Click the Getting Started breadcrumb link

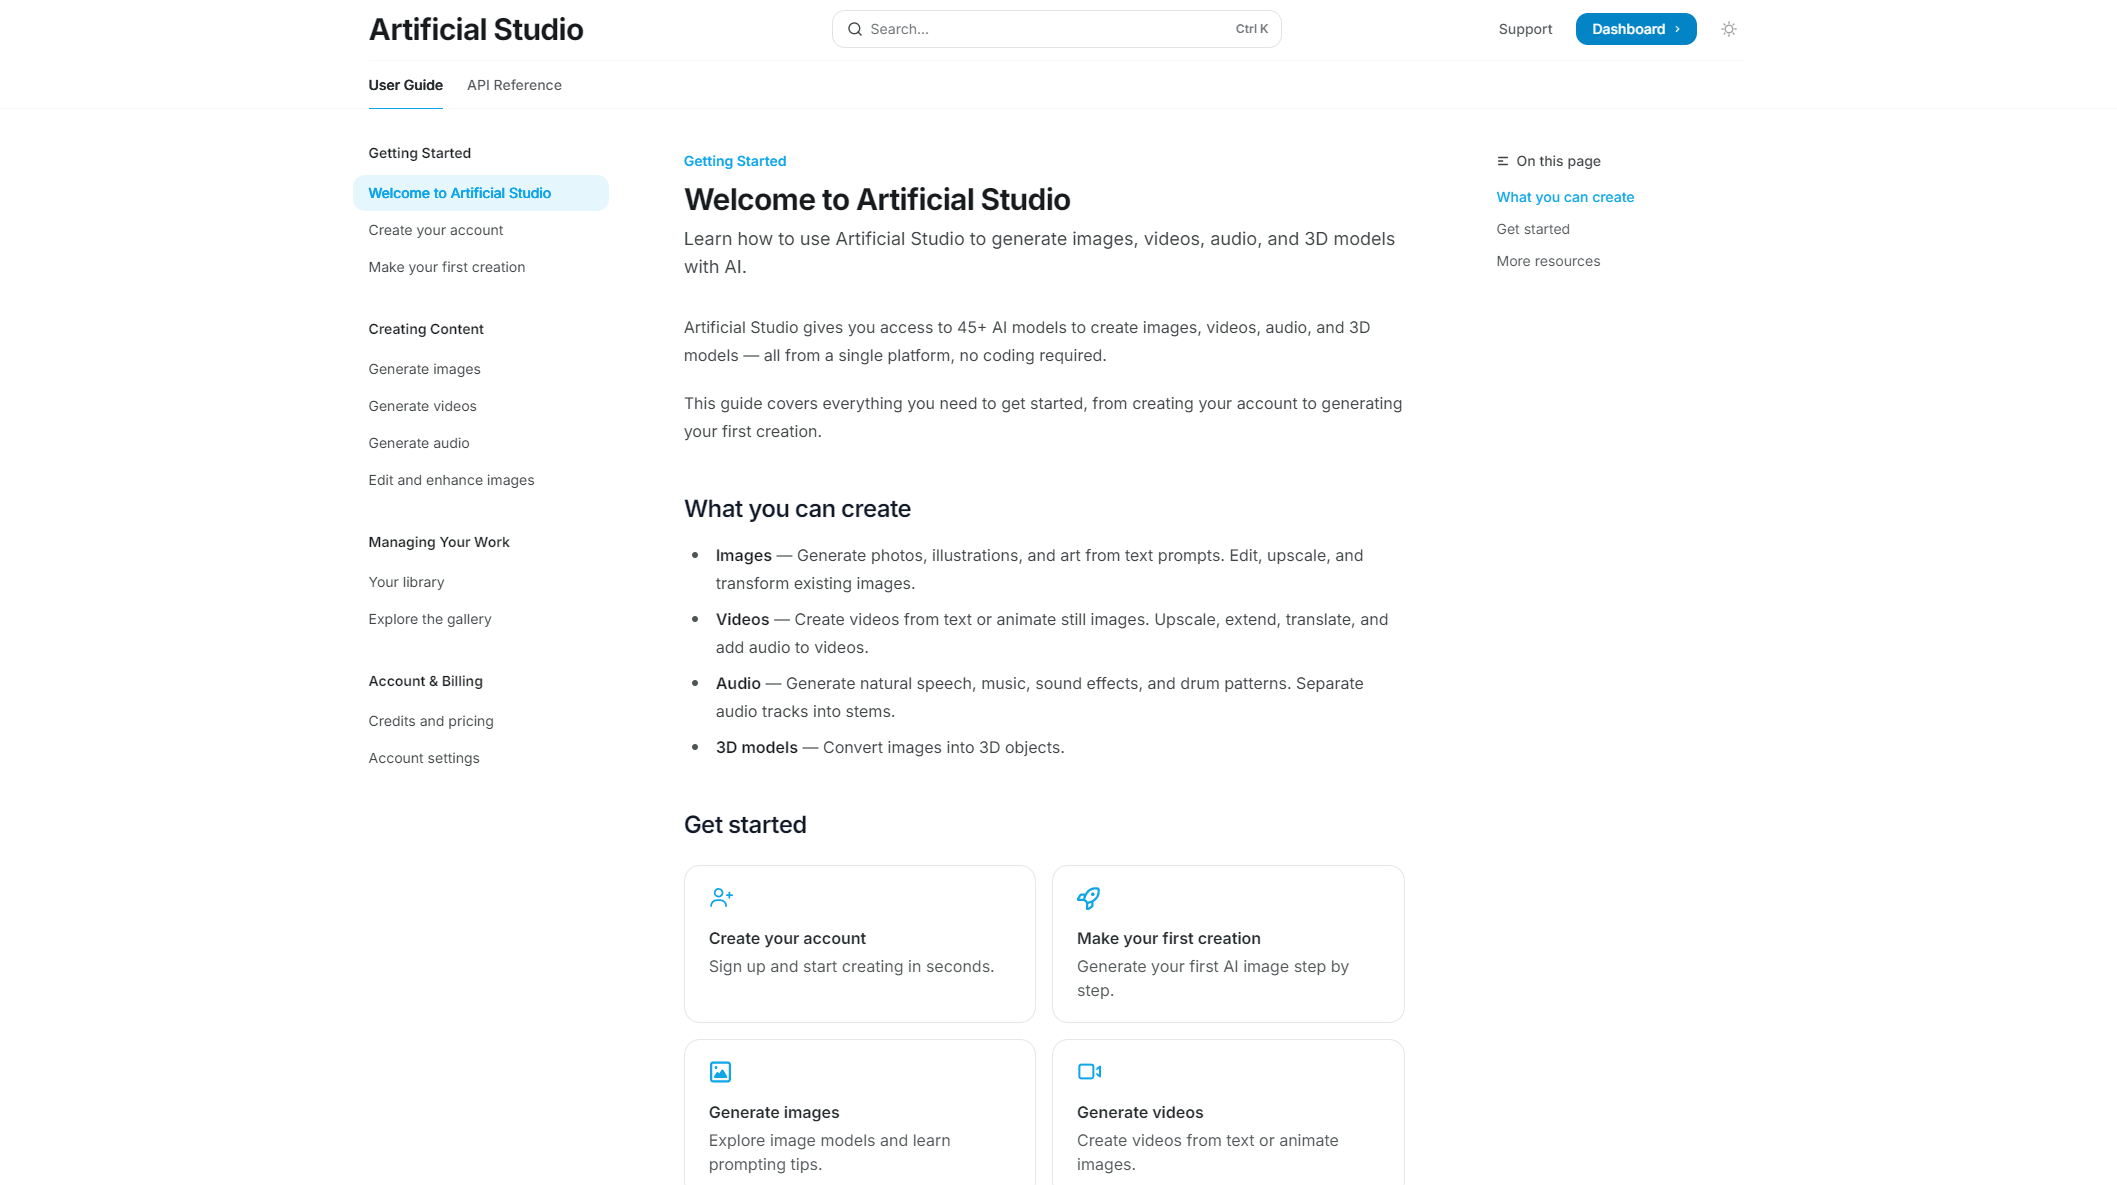(x=734, y=161)
